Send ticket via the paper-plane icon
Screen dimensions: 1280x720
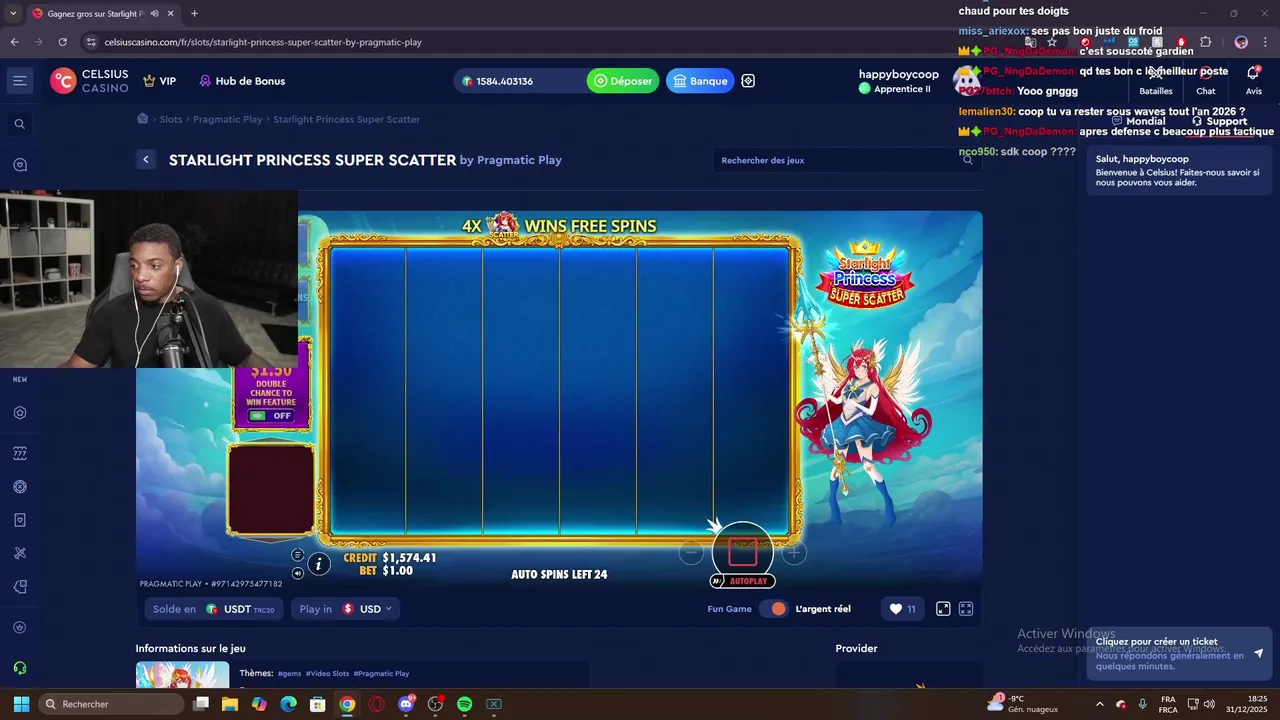coord(1258,653)
